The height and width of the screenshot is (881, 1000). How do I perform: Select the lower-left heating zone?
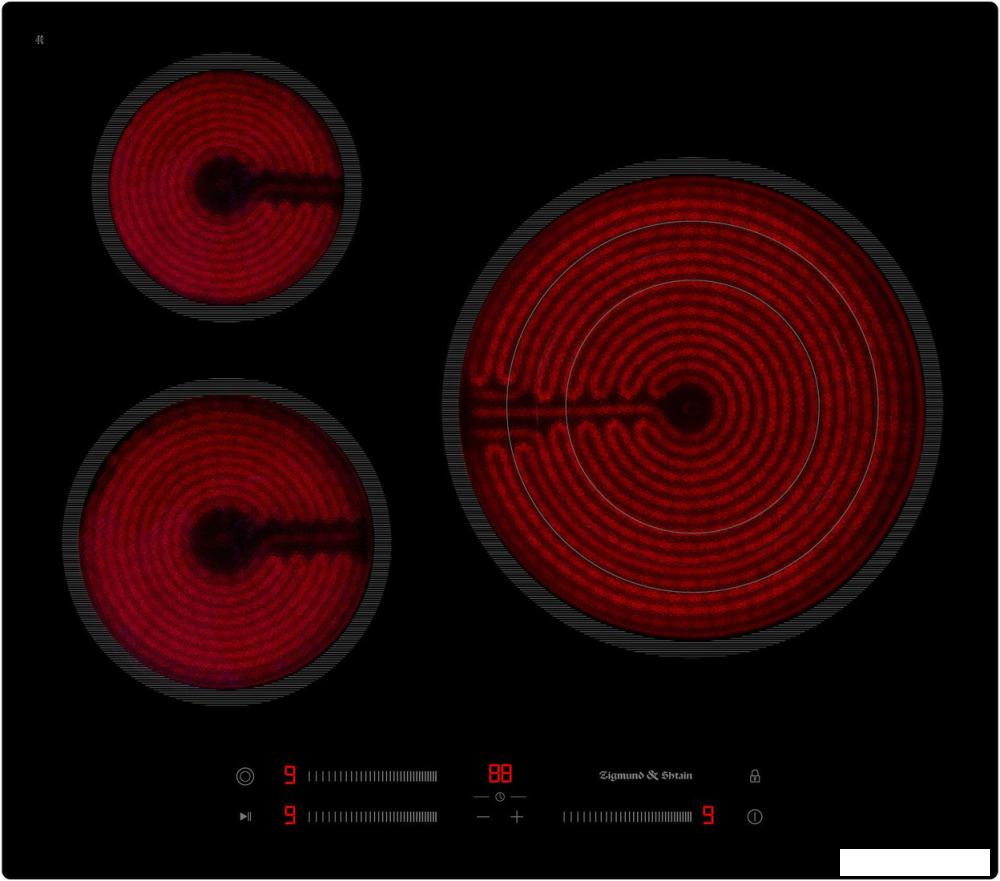point(226,541)
